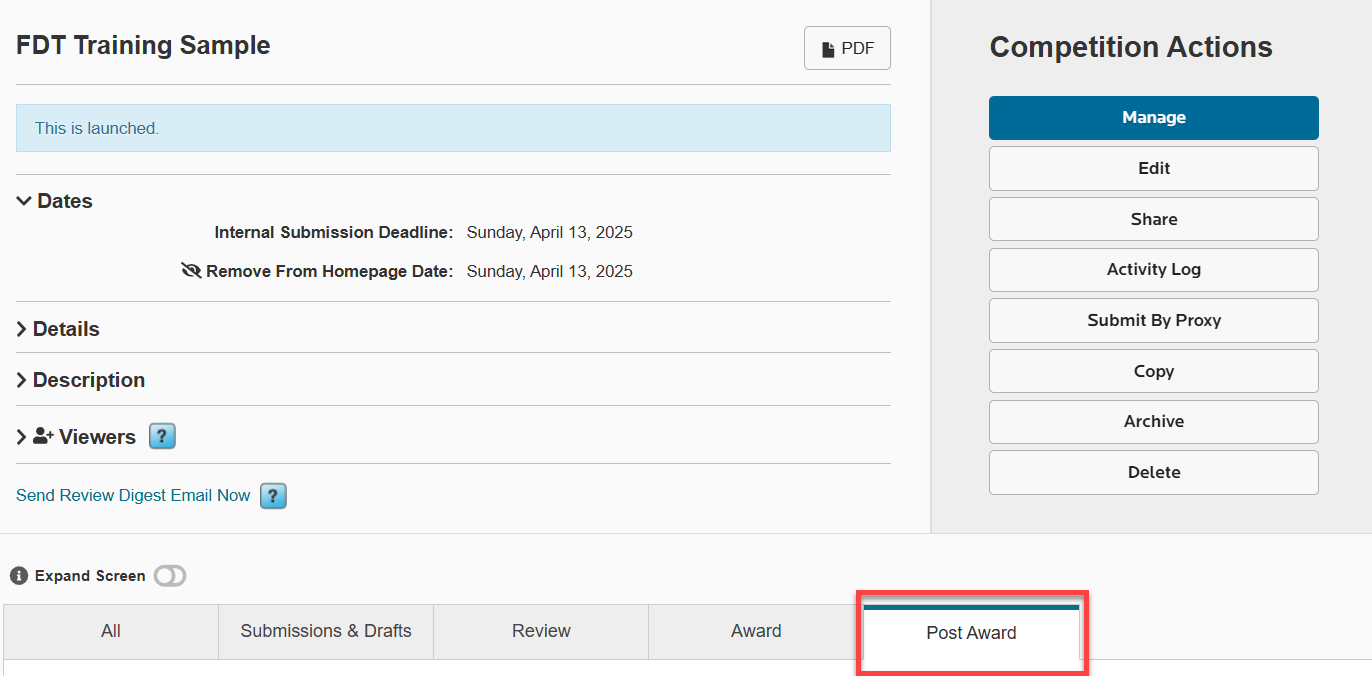Switch to the Review tab
The image size is (1372, 676).
[x=541, y=631]
